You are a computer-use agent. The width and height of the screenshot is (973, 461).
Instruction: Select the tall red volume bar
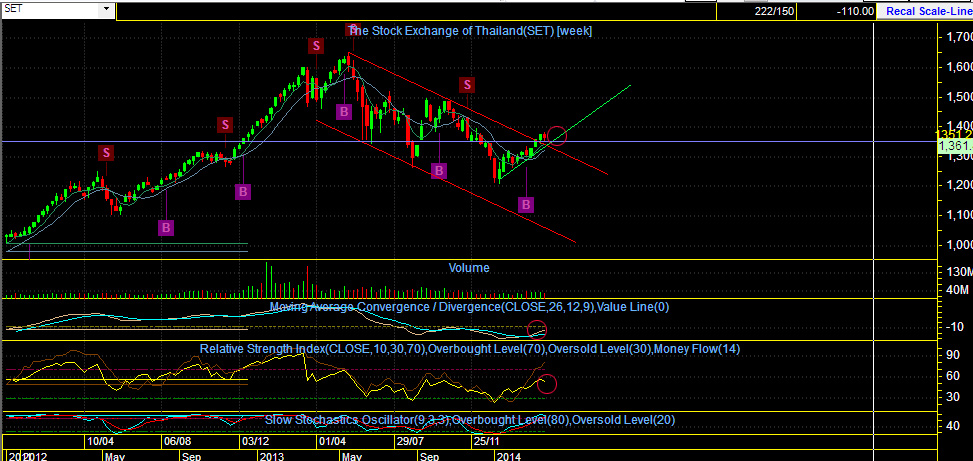click(x=307, y=282)
